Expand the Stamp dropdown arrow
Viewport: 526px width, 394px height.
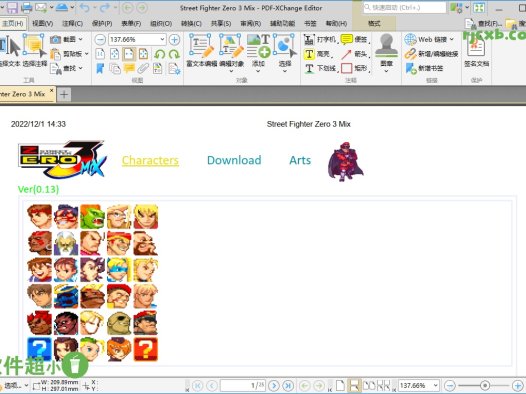click(x=386, y=71)
